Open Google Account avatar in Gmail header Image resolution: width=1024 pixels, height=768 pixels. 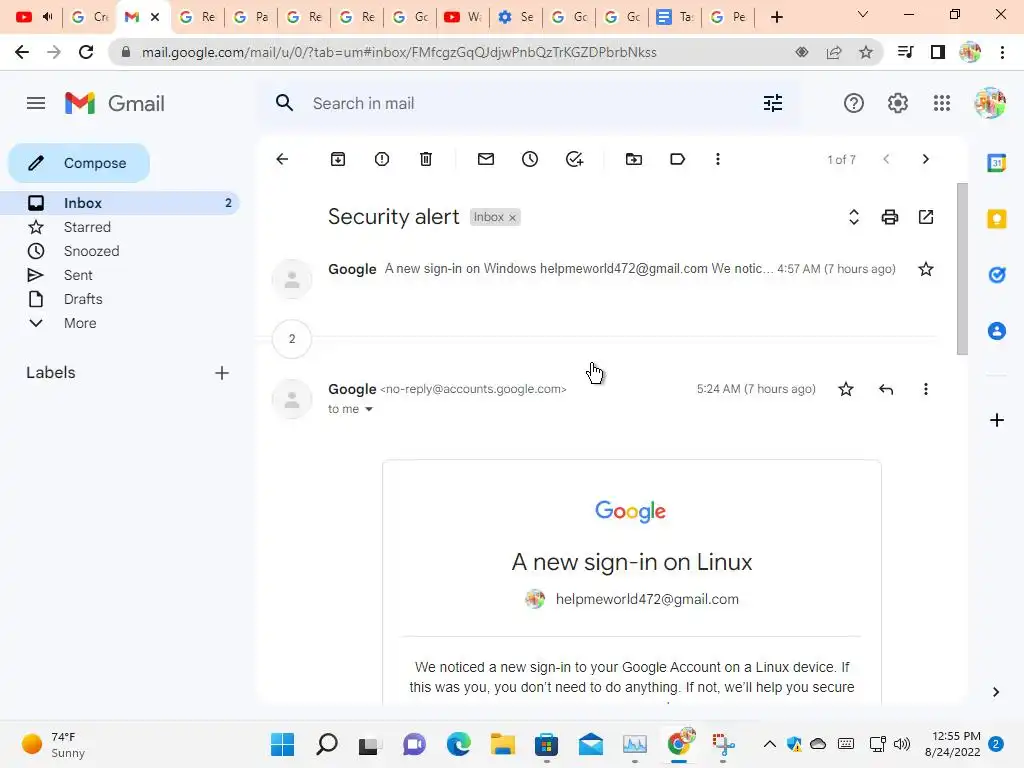[x=990, y=103]
